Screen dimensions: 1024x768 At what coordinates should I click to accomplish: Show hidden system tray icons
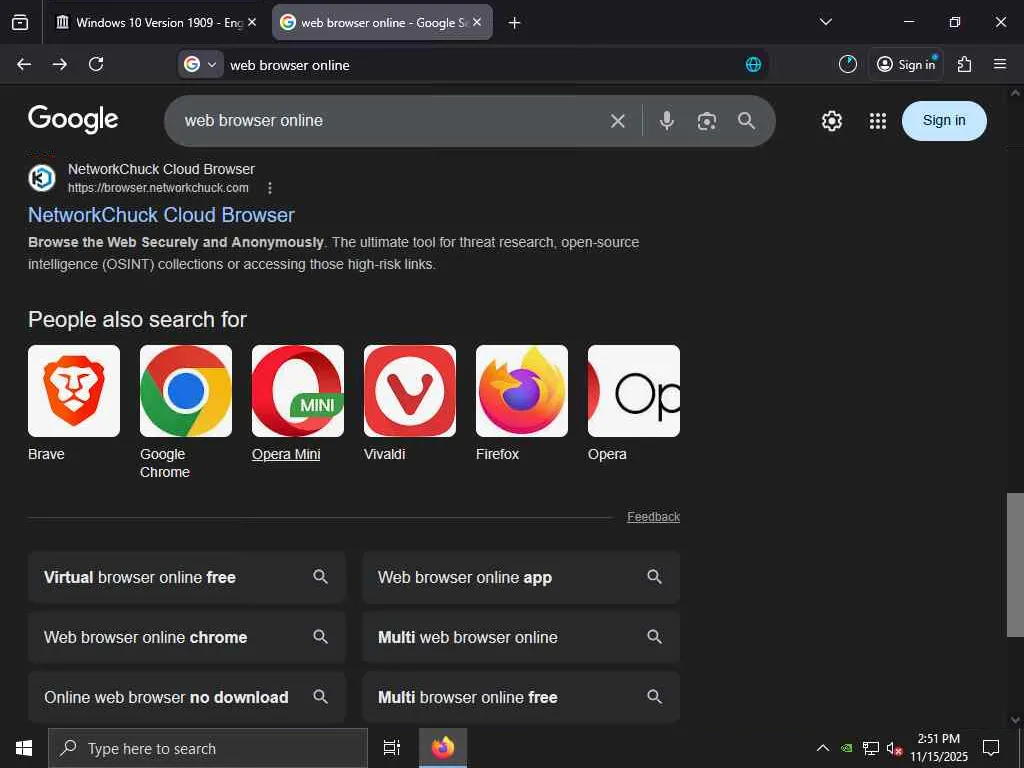823,748
